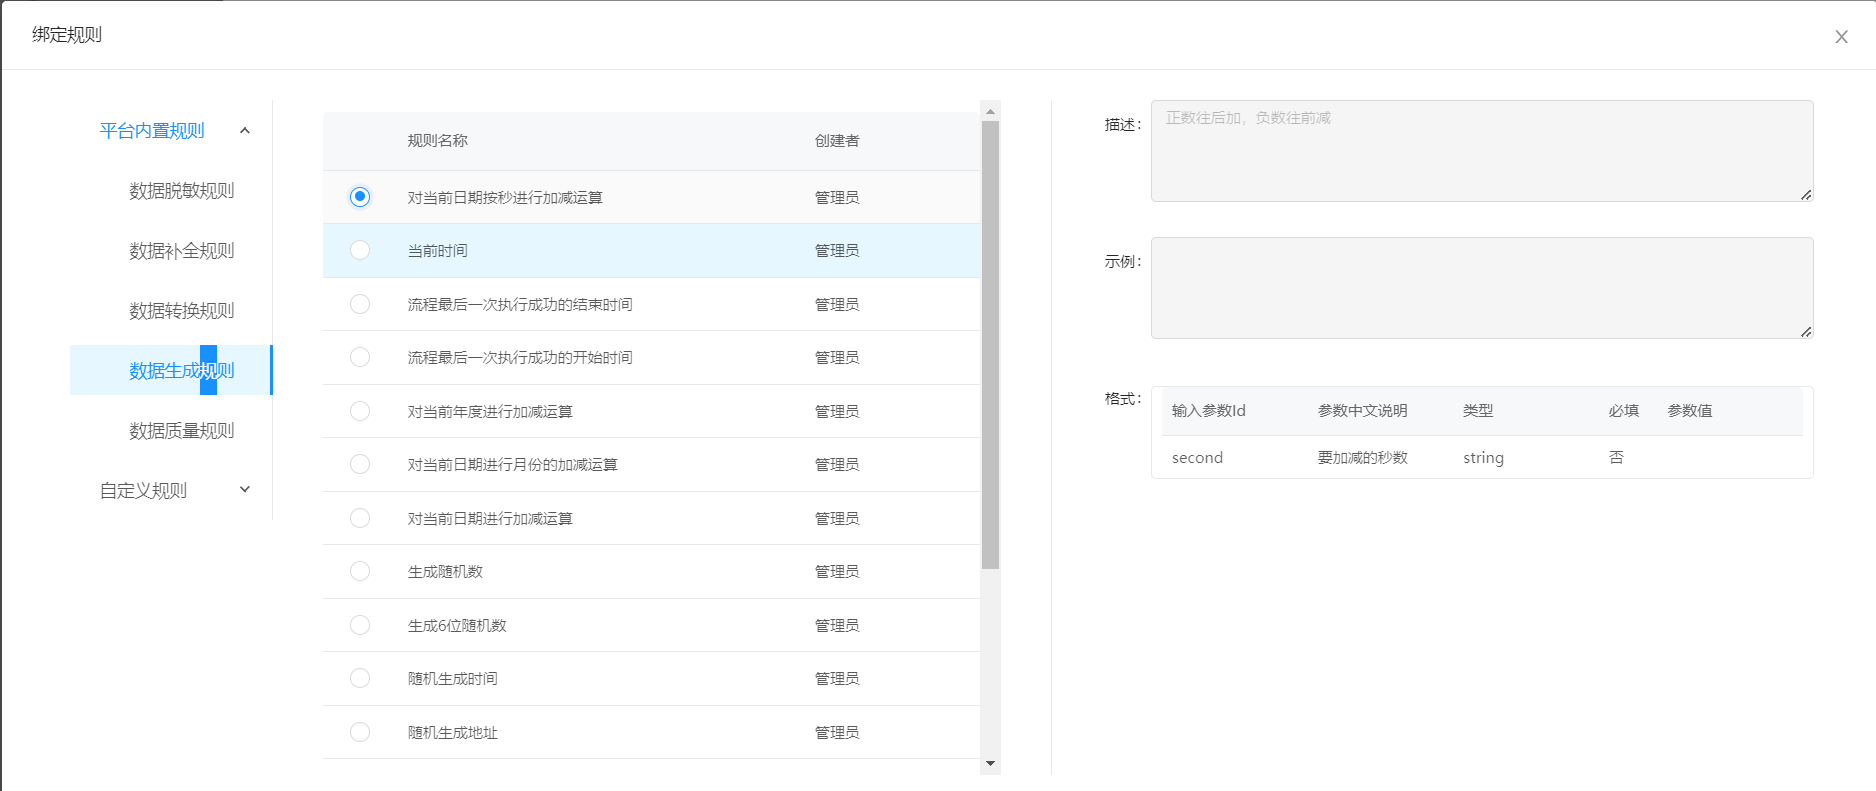Close the 绑定规则 dialog
Screen dimensions: 1876x791
1841,37
